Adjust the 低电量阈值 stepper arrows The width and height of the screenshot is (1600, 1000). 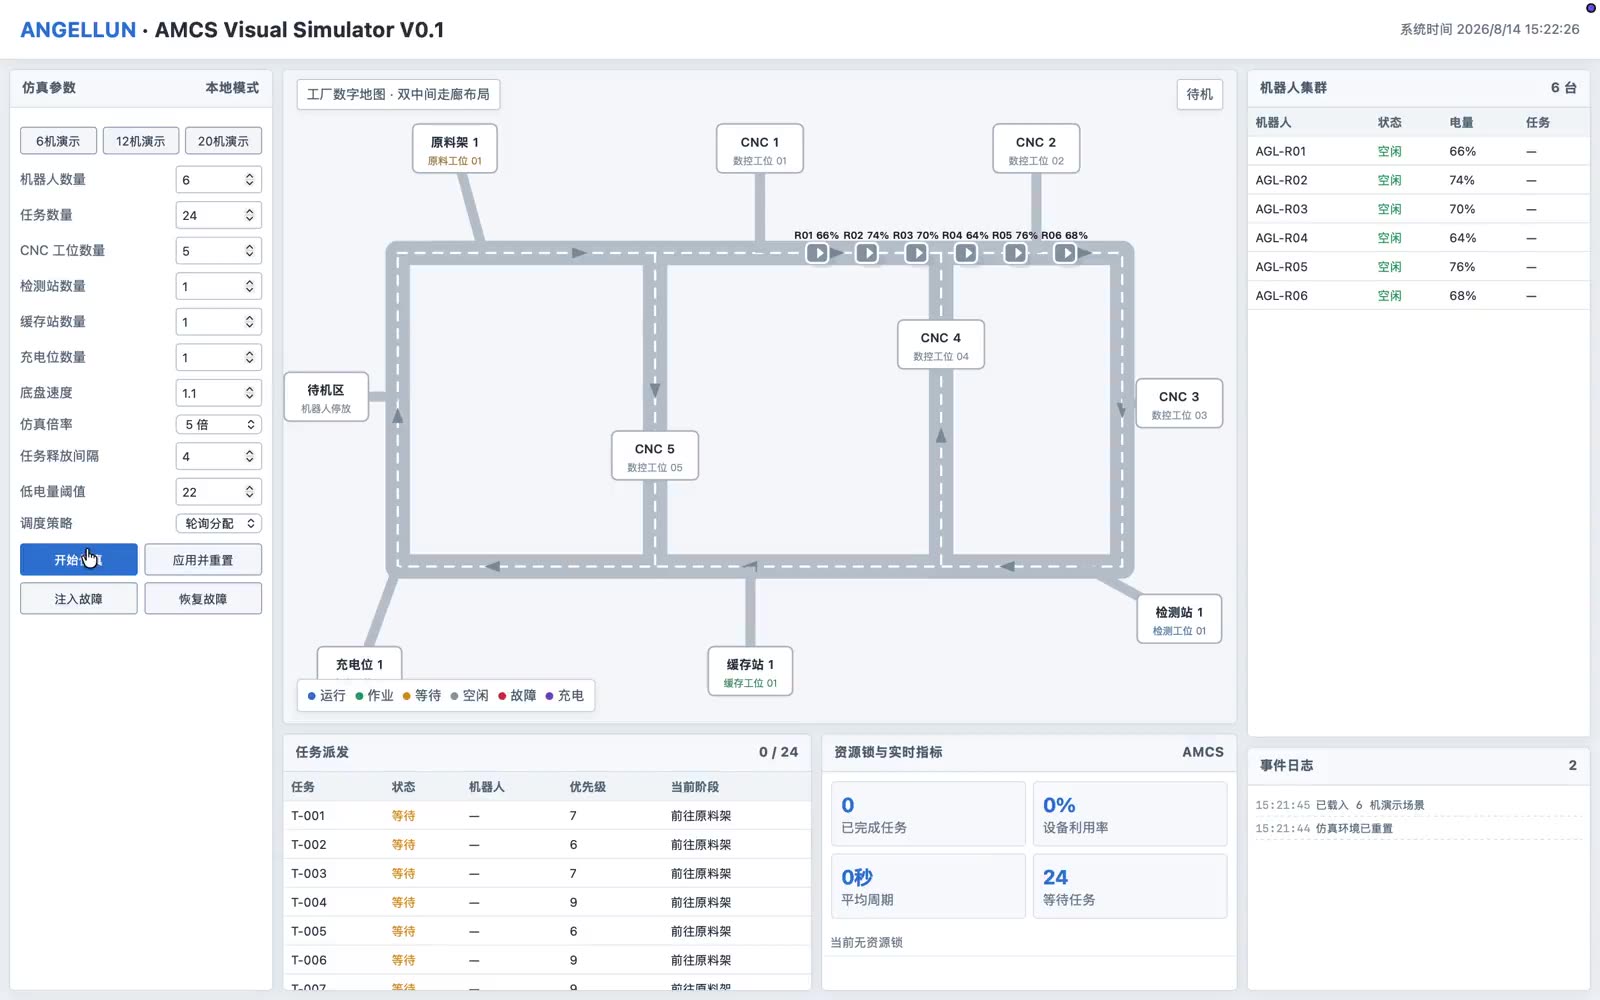[249, 492]
